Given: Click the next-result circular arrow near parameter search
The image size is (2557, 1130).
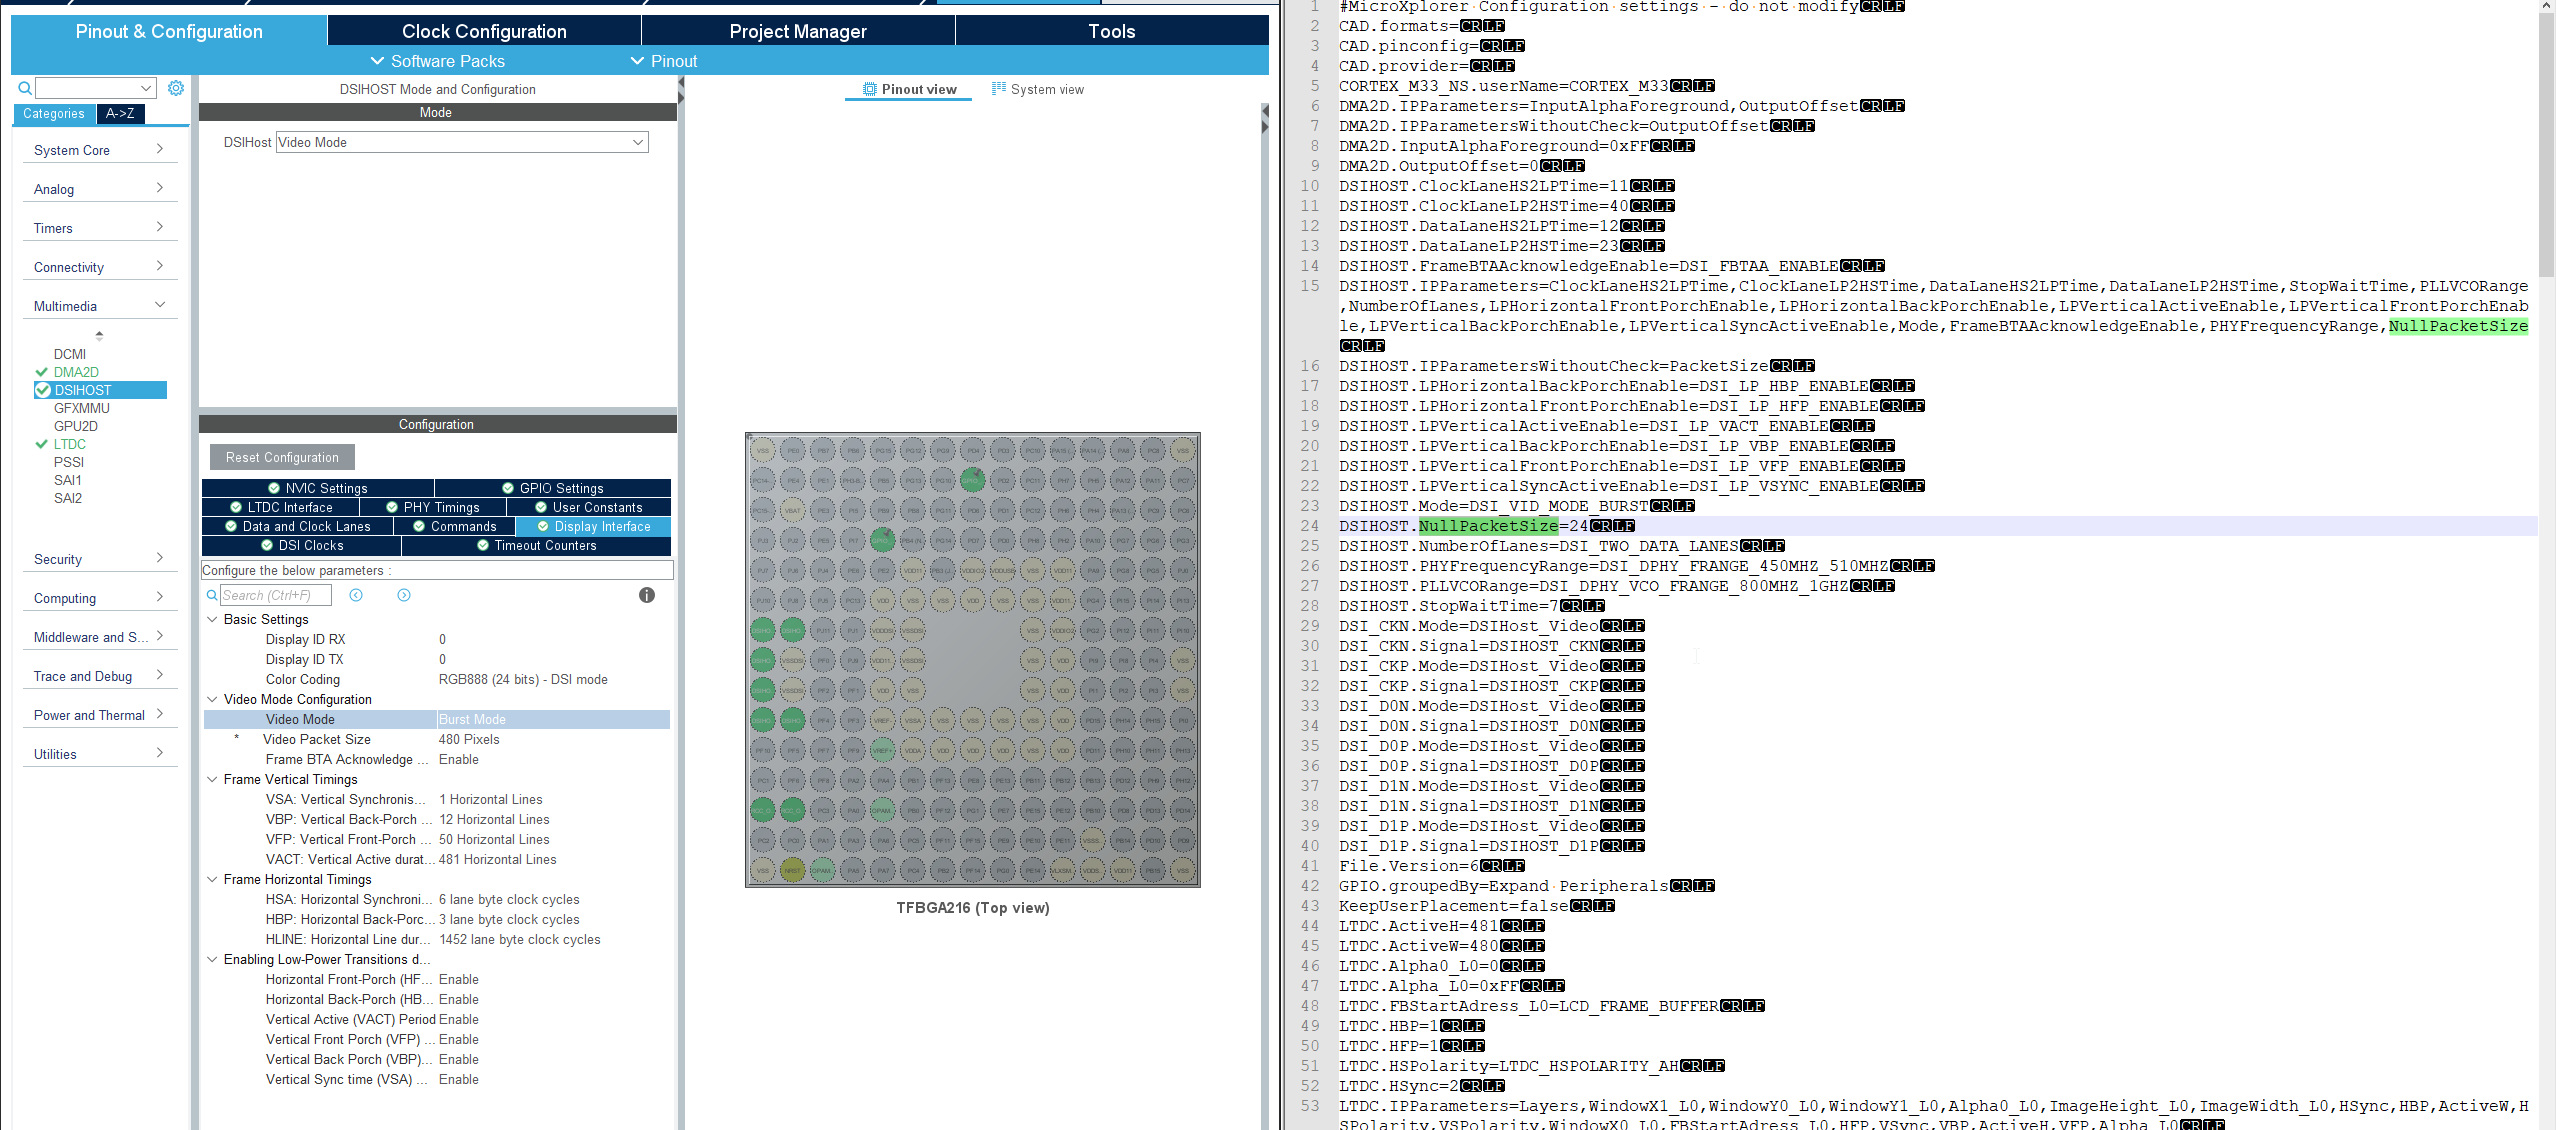Looking at the screenshot, I should pos(404,595).
